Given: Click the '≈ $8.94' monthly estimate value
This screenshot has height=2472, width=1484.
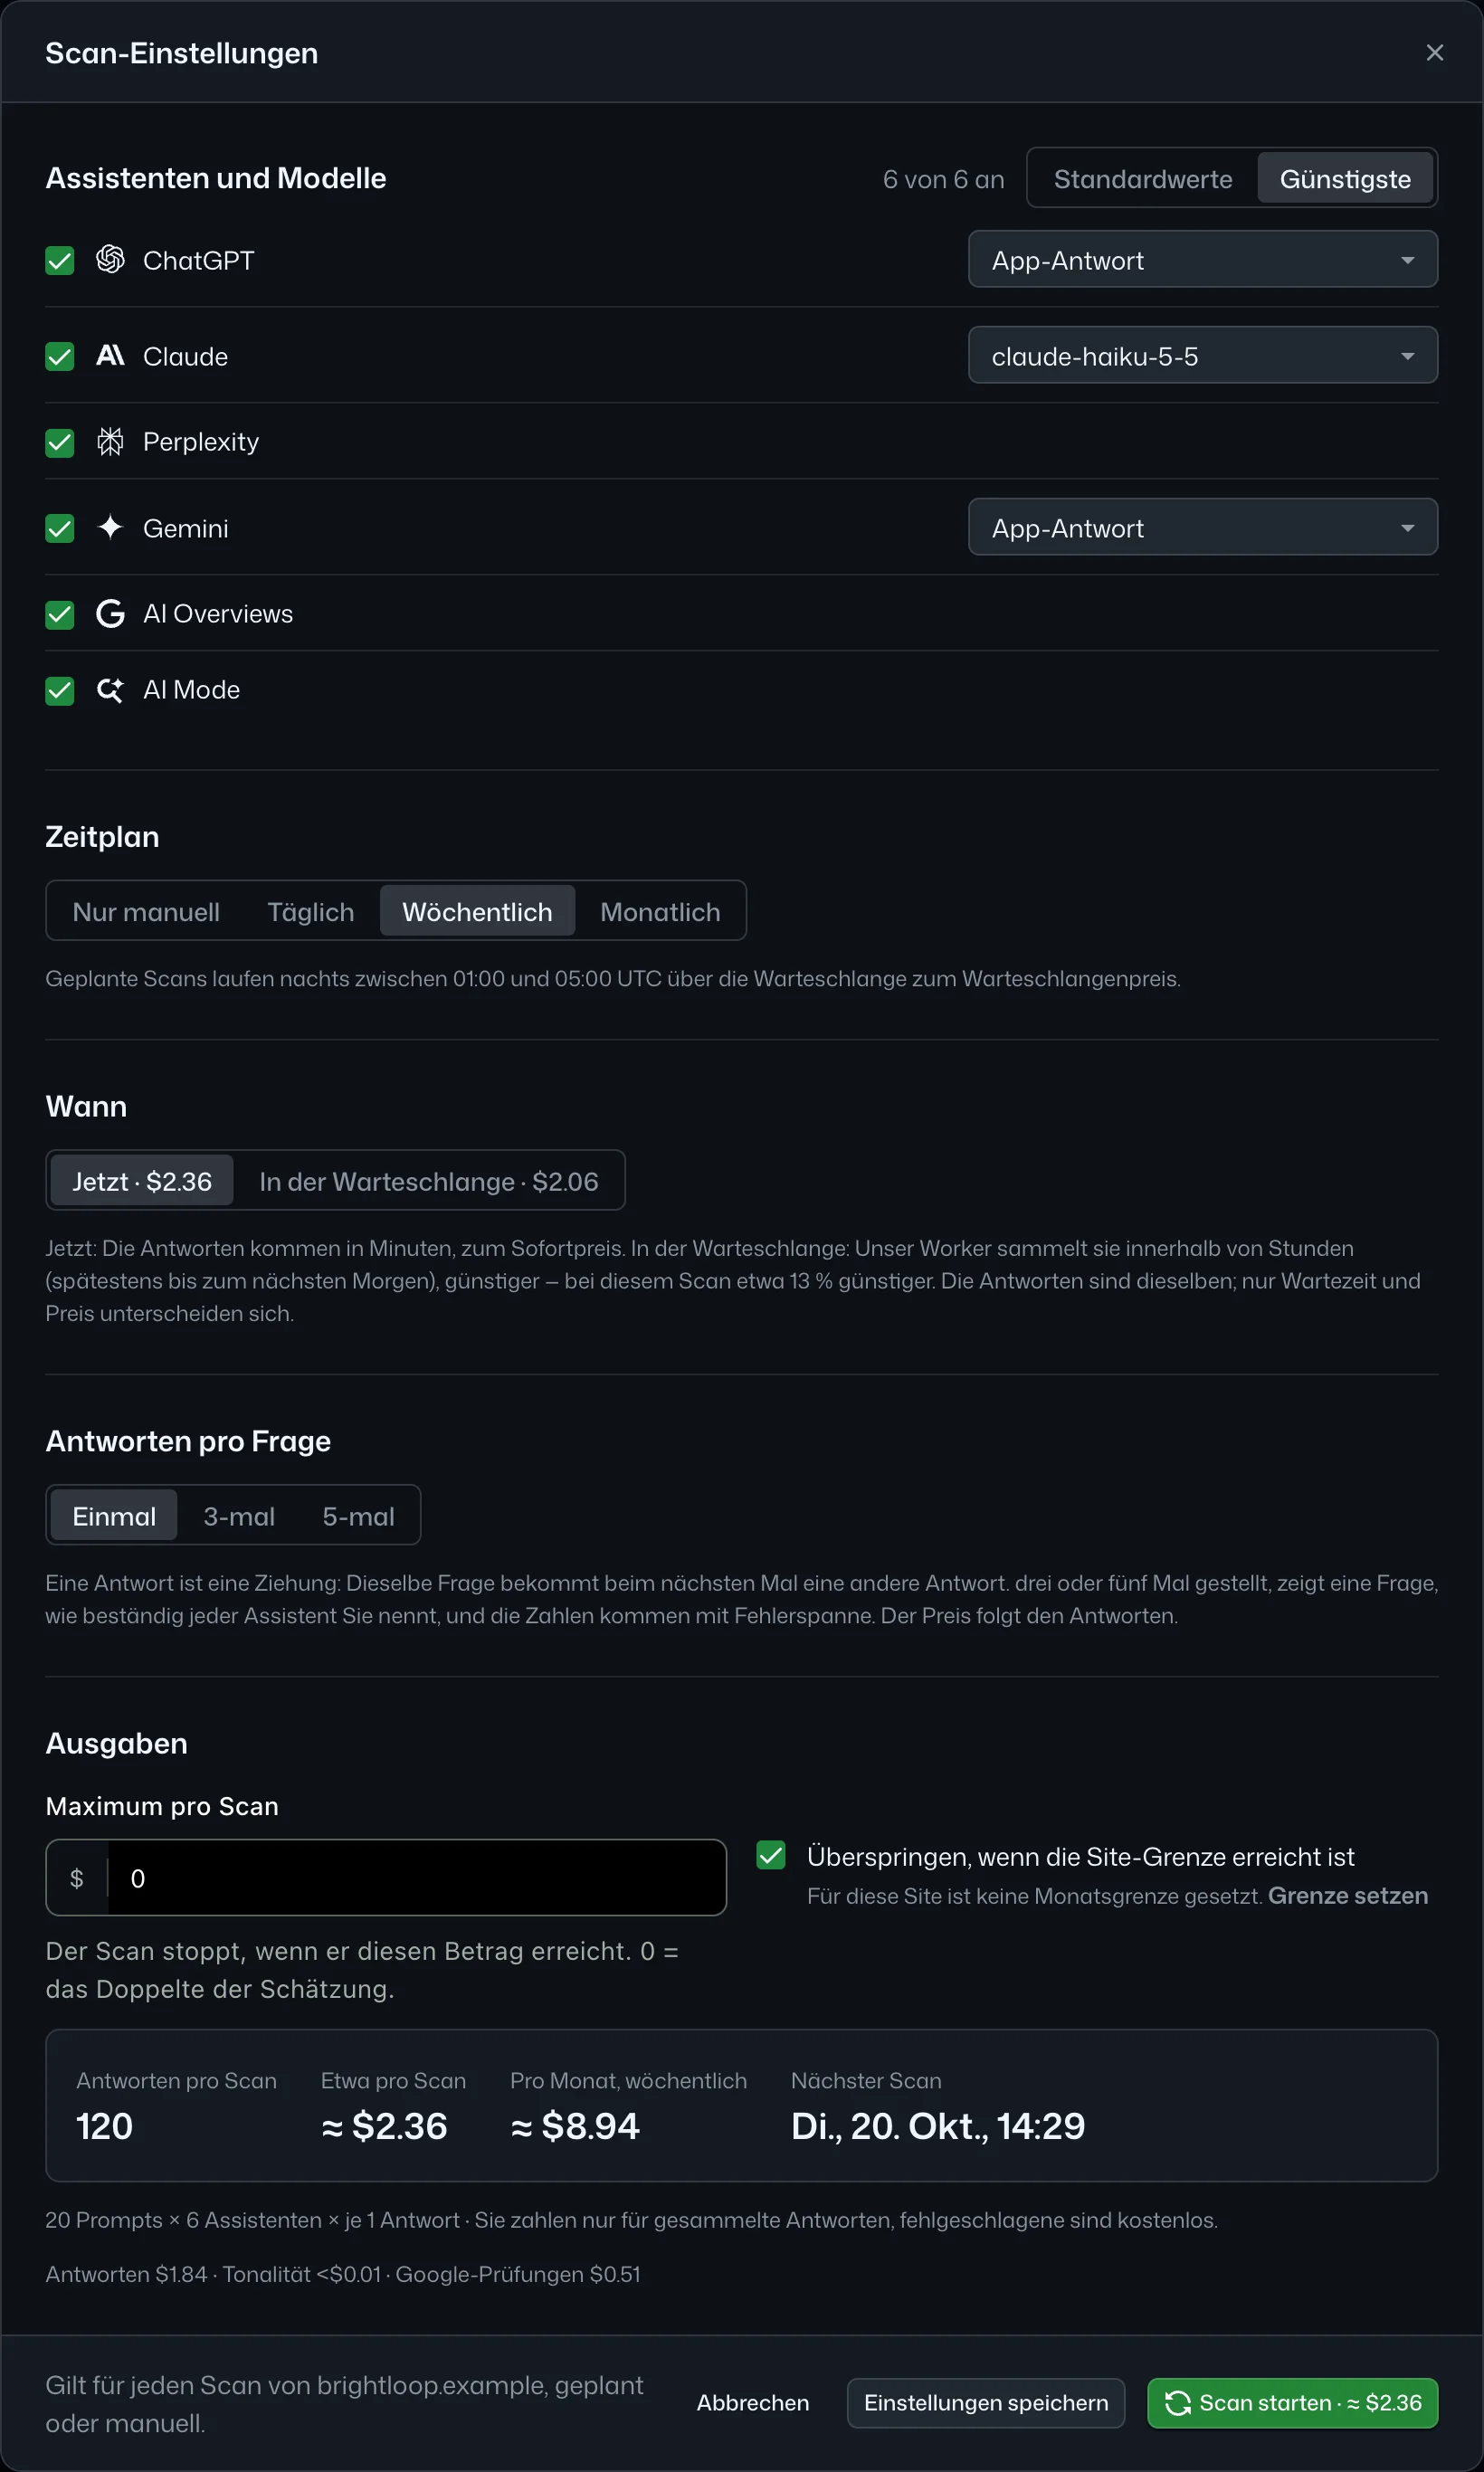Looking at the screenshot, I should point(575,2125).
